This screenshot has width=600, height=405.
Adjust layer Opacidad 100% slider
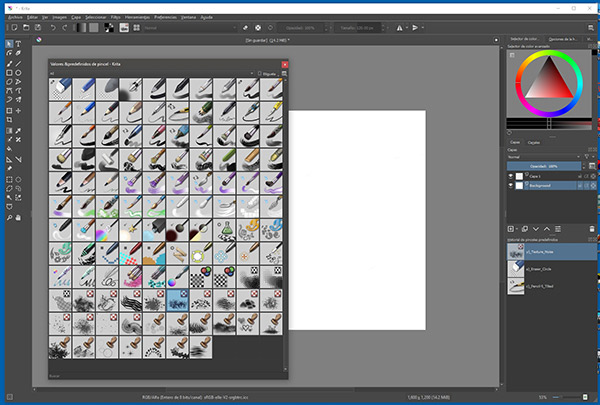pos(544,166)
